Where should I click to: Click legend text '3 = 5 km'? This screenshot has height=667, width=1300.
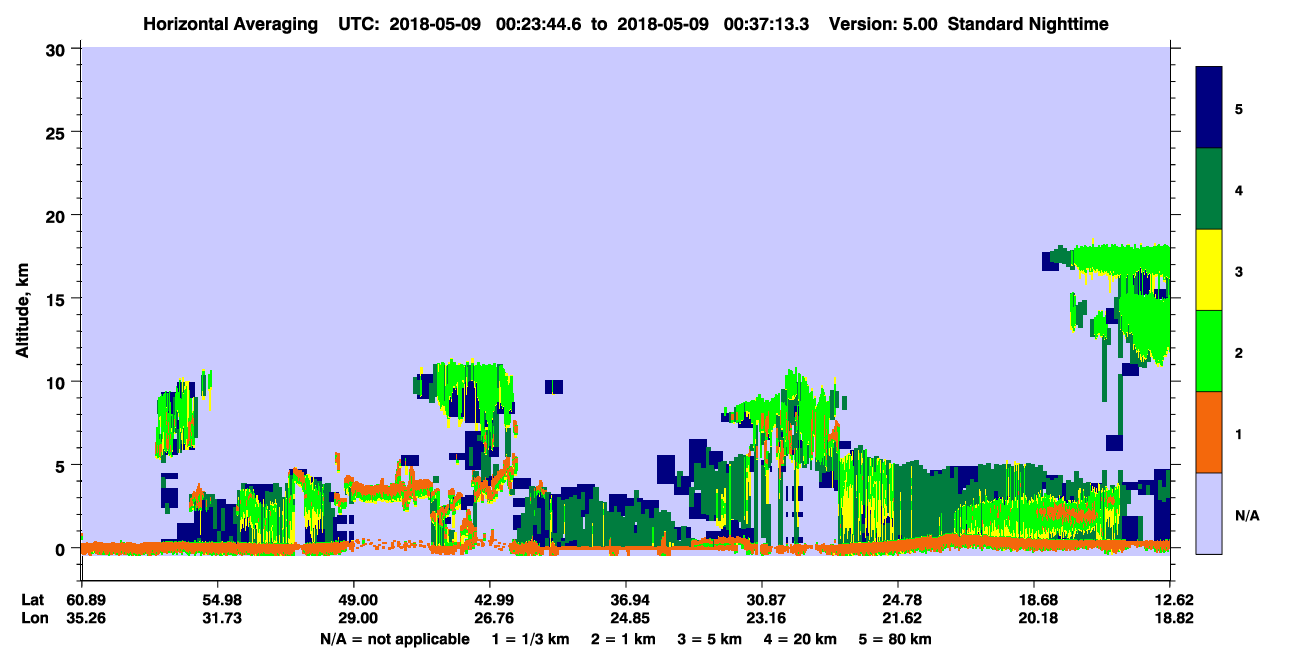(x=709, y=639)
